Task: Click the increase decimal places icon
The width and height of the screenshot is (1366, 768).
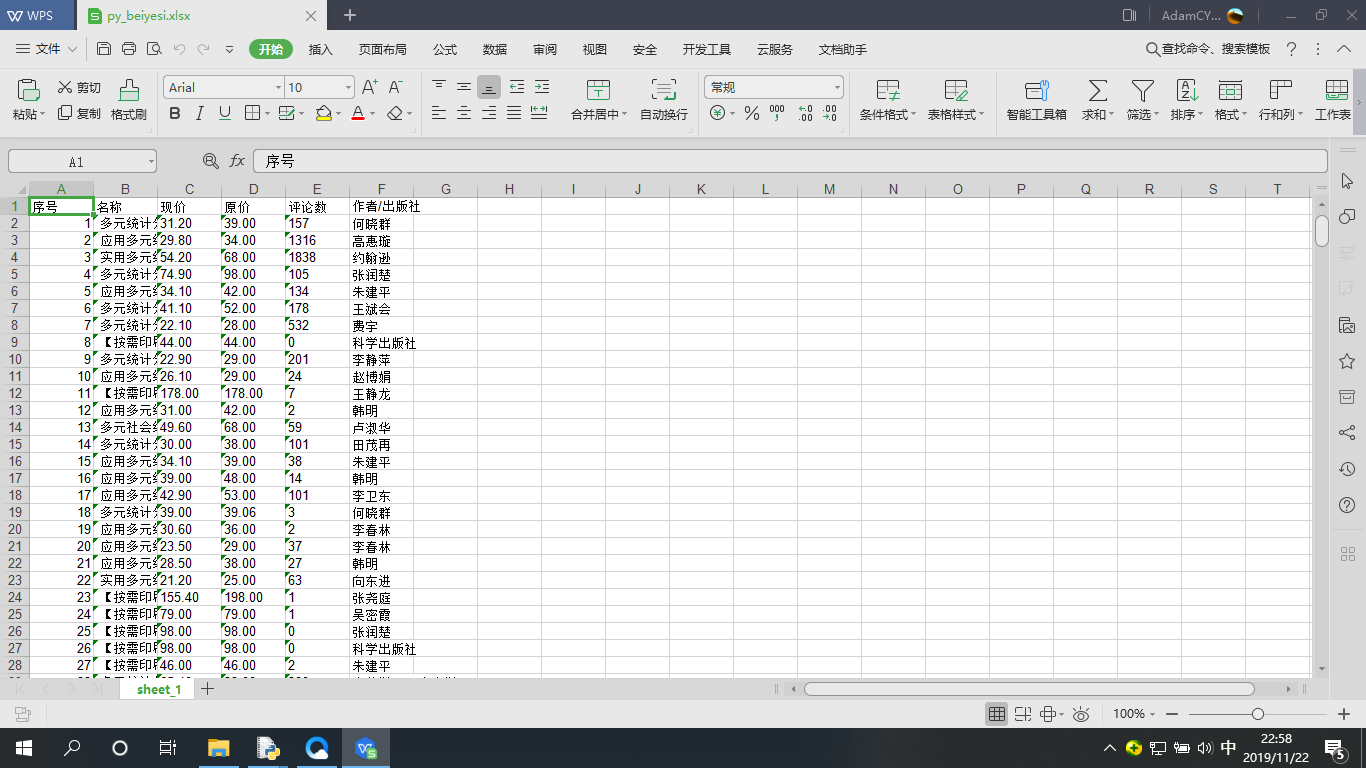Action: click(804, 114)
